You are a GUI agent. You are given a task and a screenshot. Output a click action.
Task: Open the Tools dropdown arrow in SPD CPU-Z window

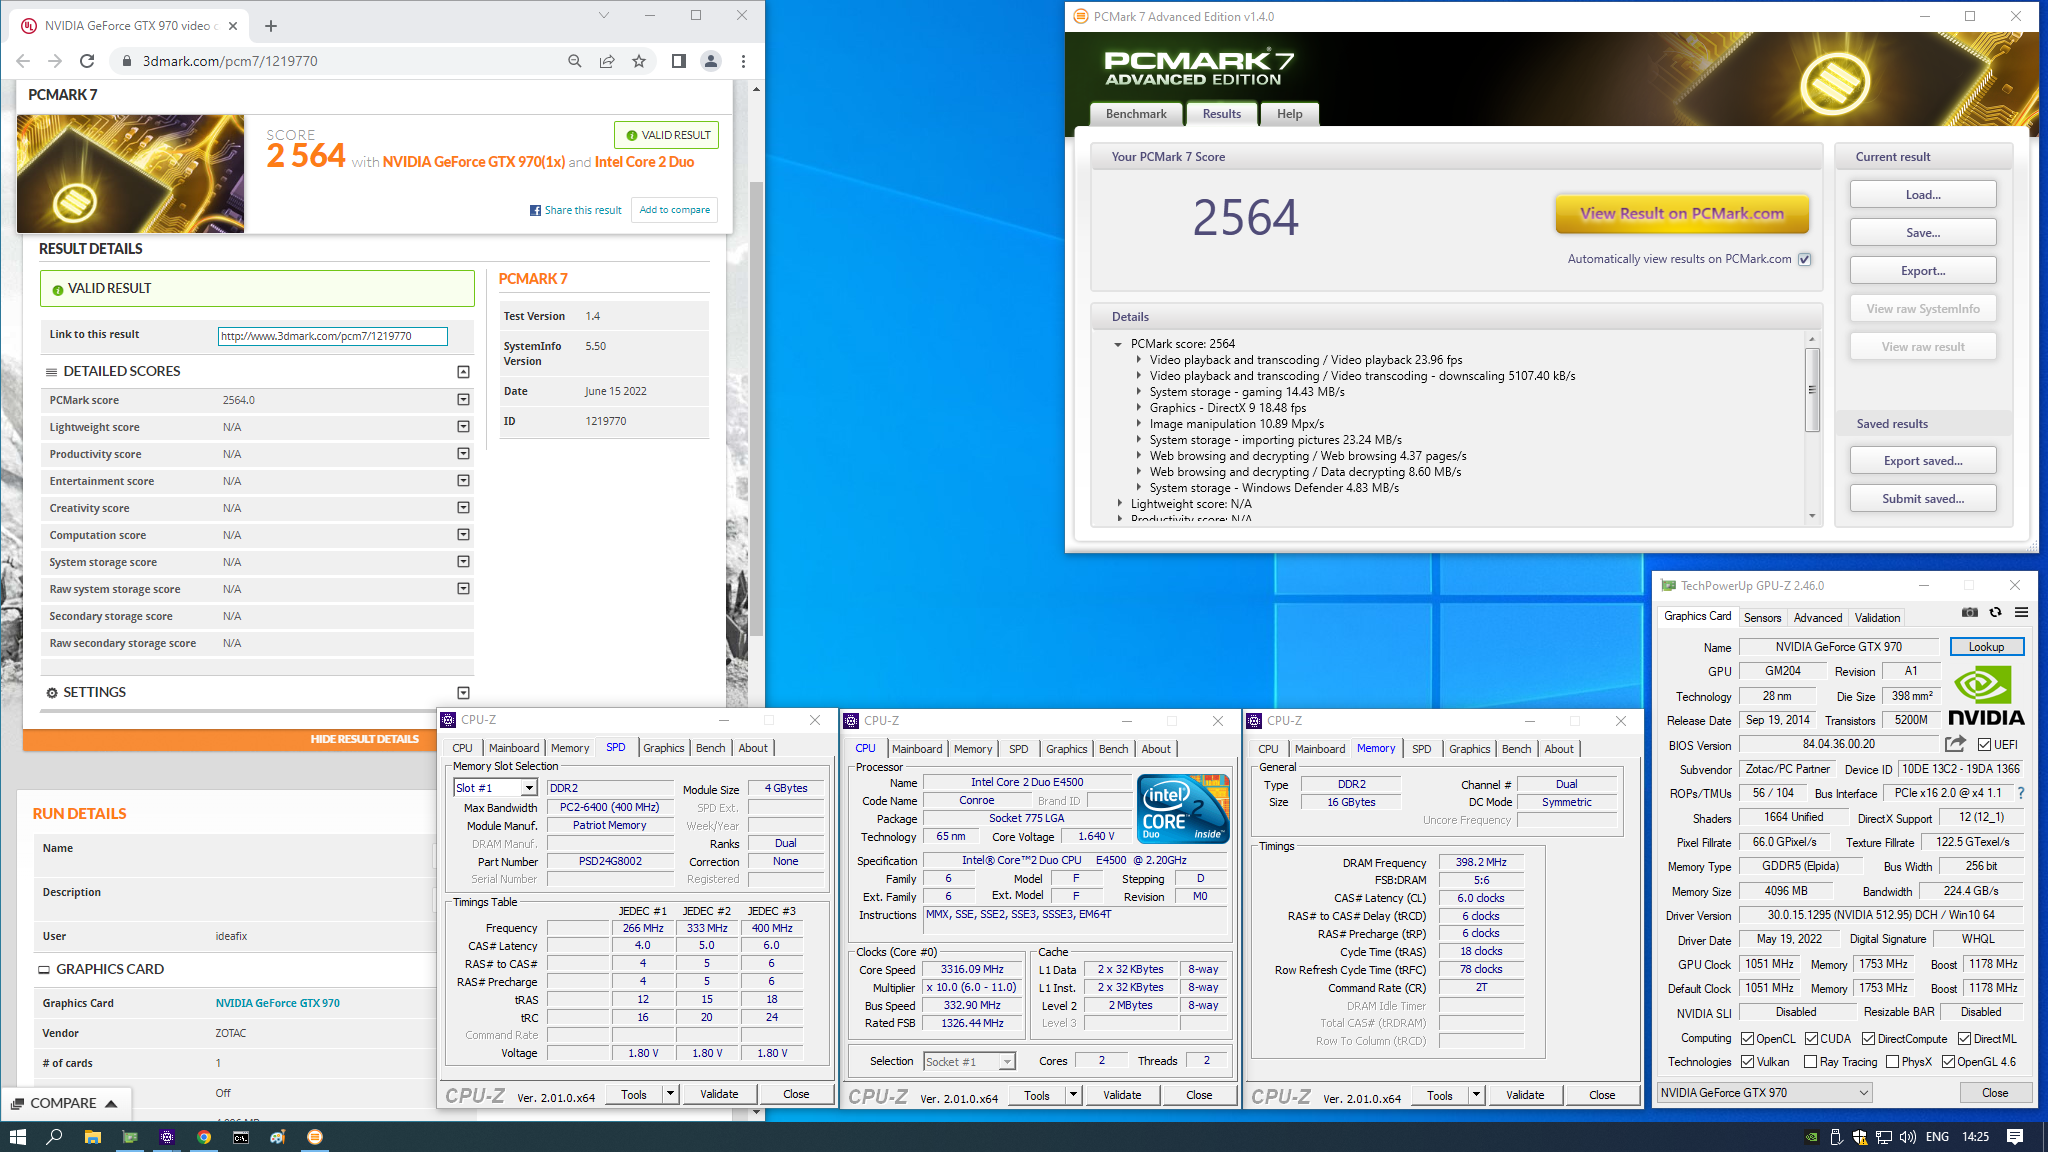(x=670, y=1094)
